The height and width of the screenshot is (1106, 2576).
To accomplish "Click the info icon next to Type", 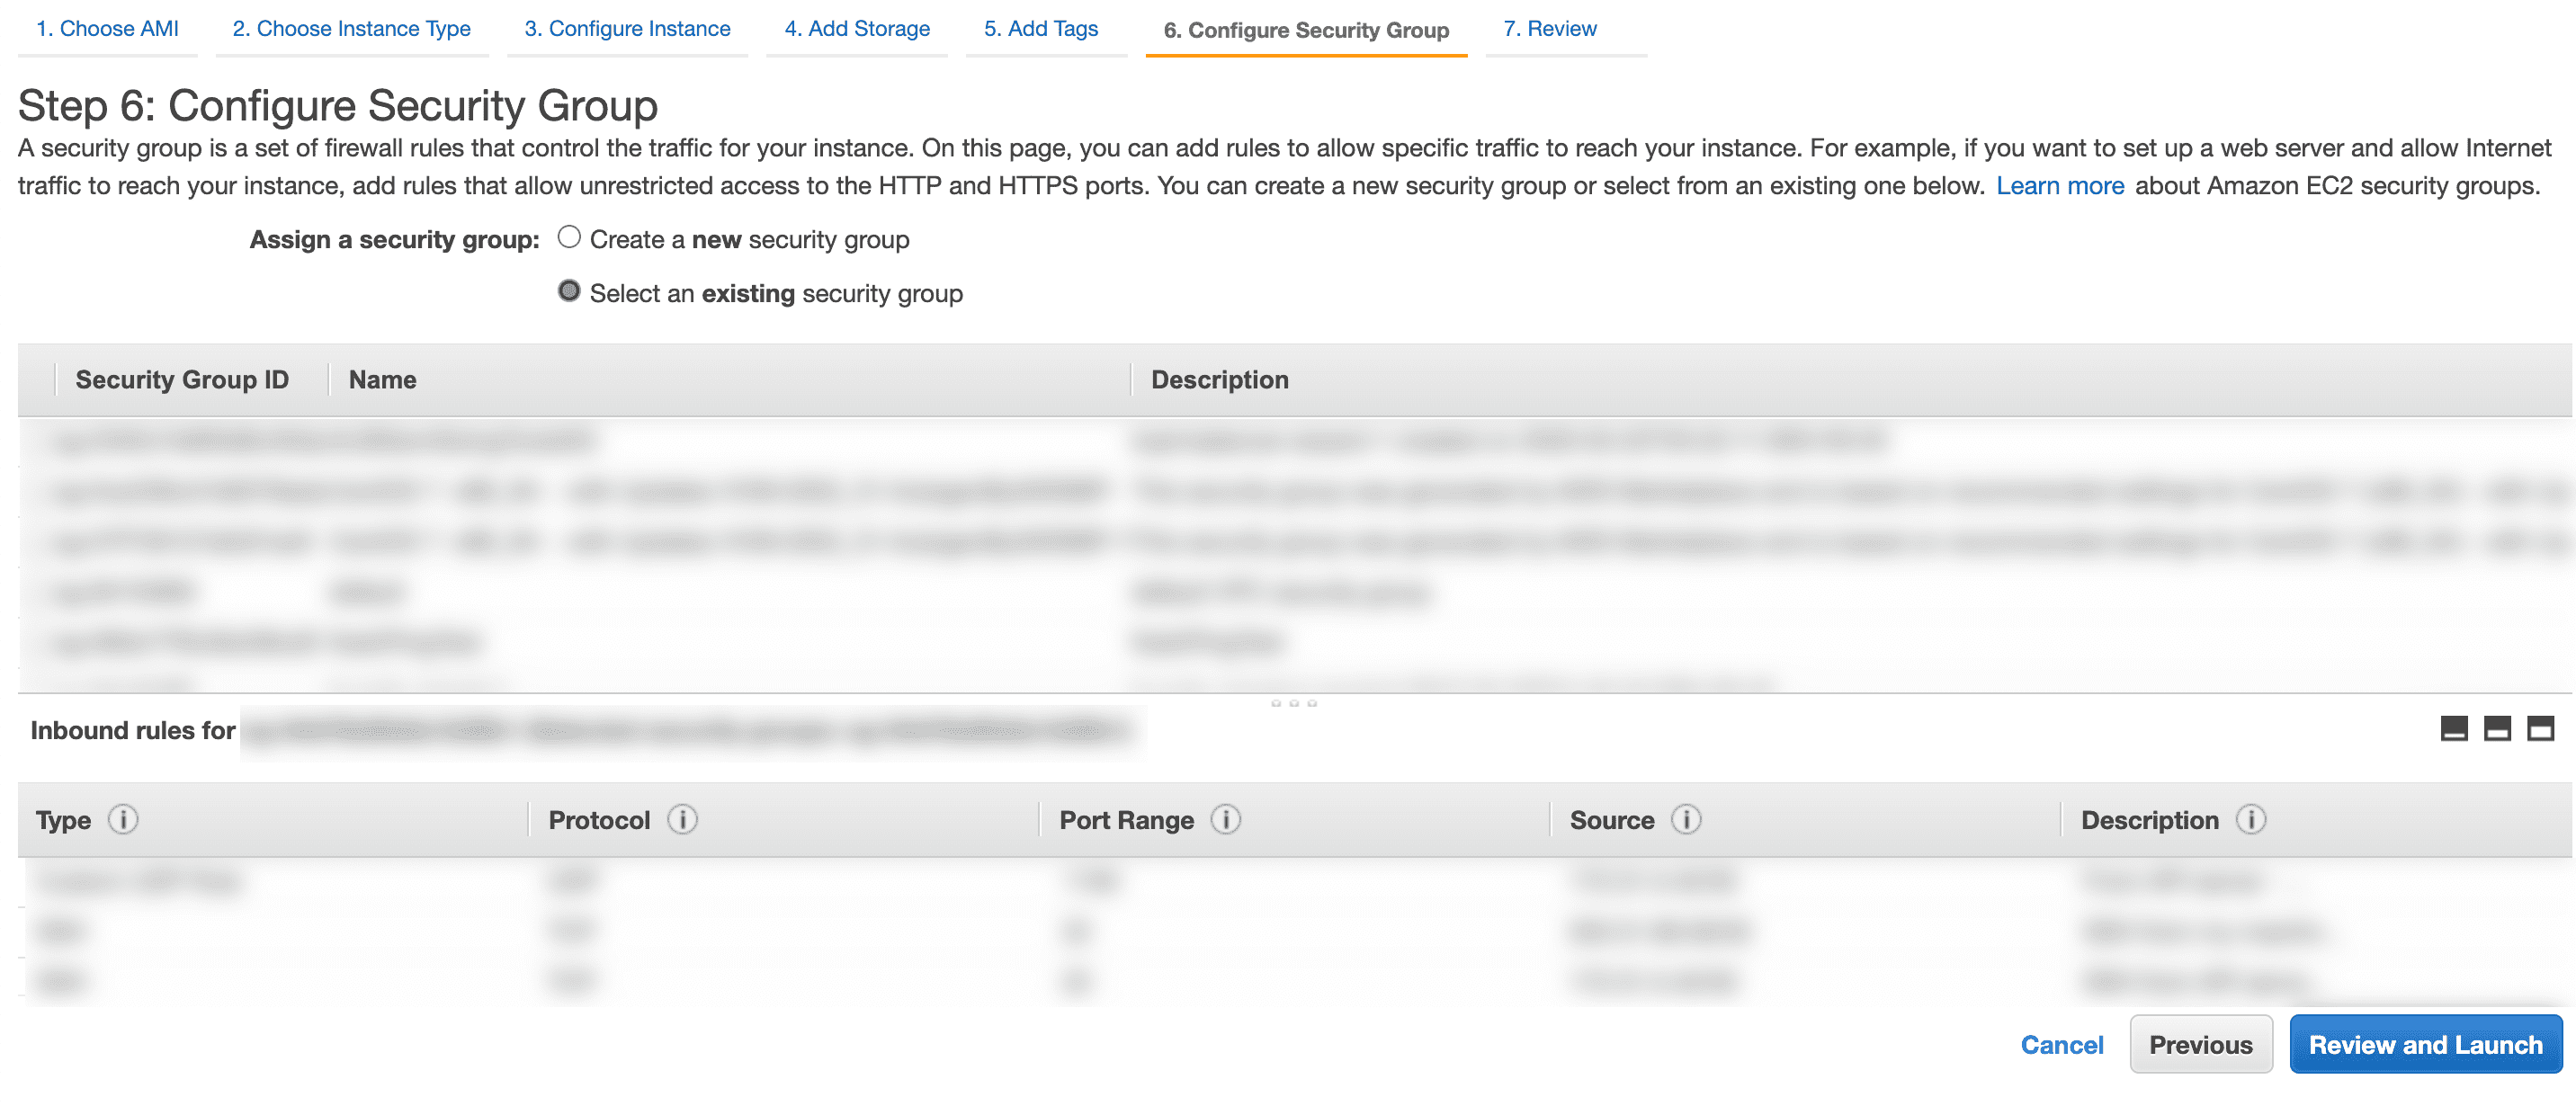I will tap(123, 819).
